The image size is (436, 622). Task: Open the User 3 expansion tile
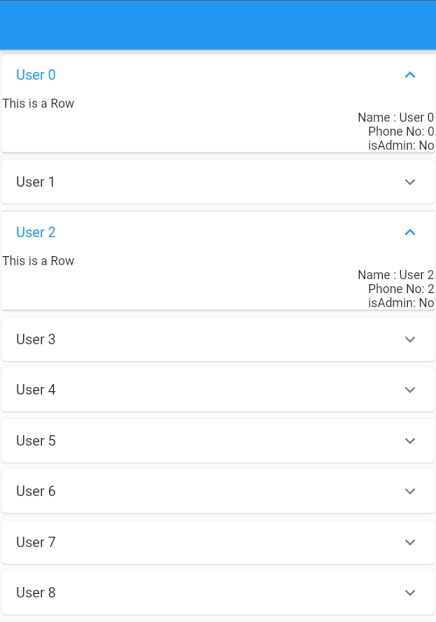pos(218,339)
